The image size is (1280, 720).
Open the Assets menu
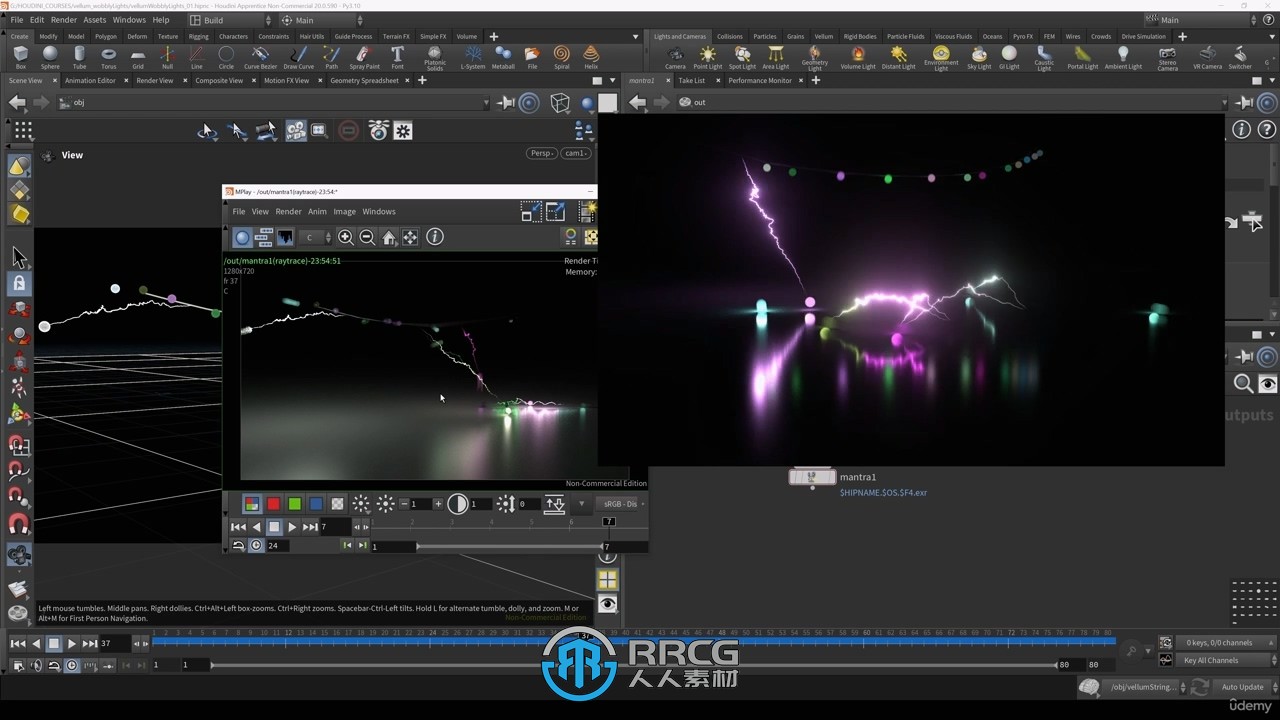click(95, 20)
